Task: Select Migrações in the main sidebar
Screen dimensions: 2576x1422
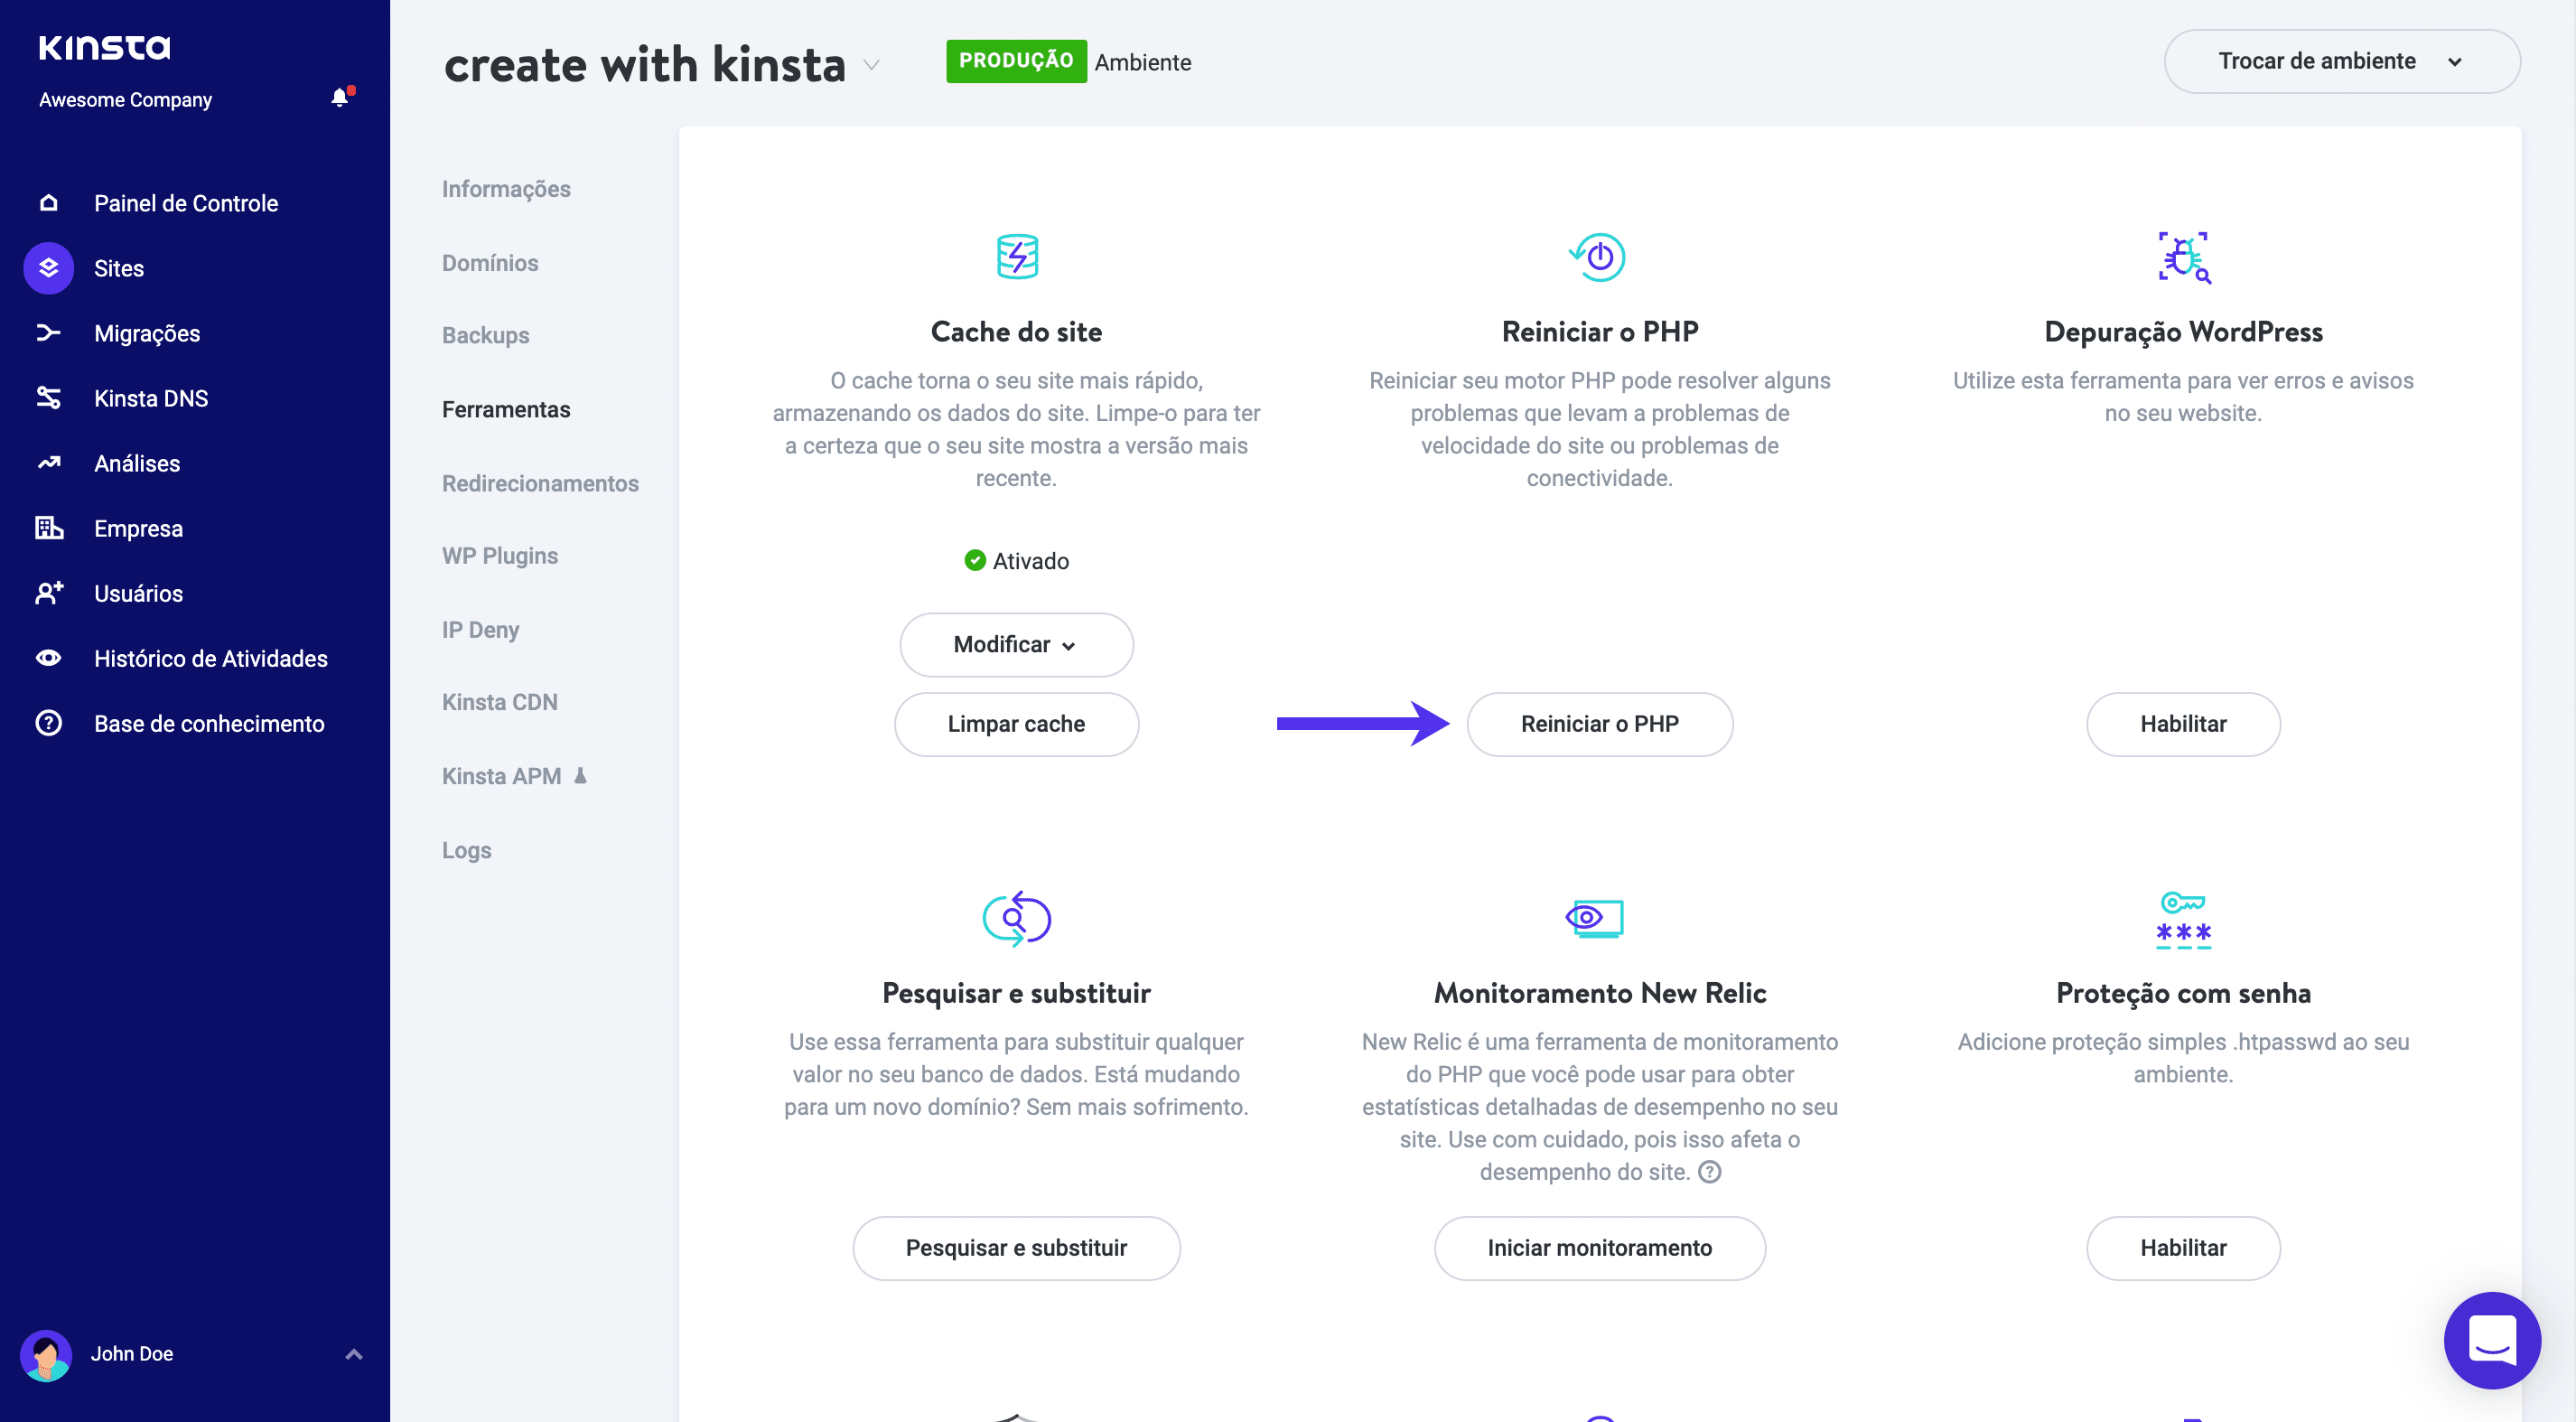Action: point(147,333)
